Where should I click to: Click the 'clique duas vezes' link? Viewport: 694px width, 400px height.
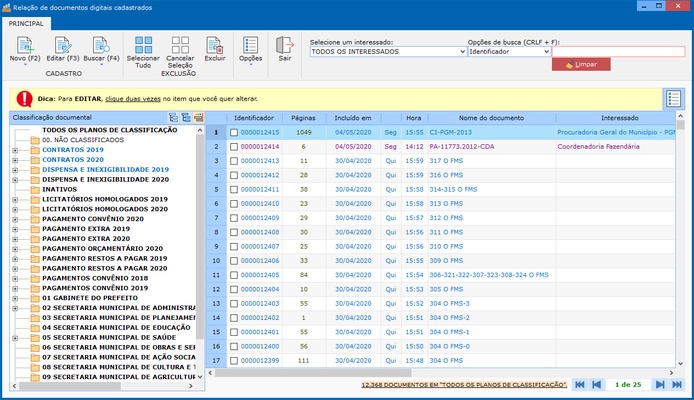click(133, 99)
